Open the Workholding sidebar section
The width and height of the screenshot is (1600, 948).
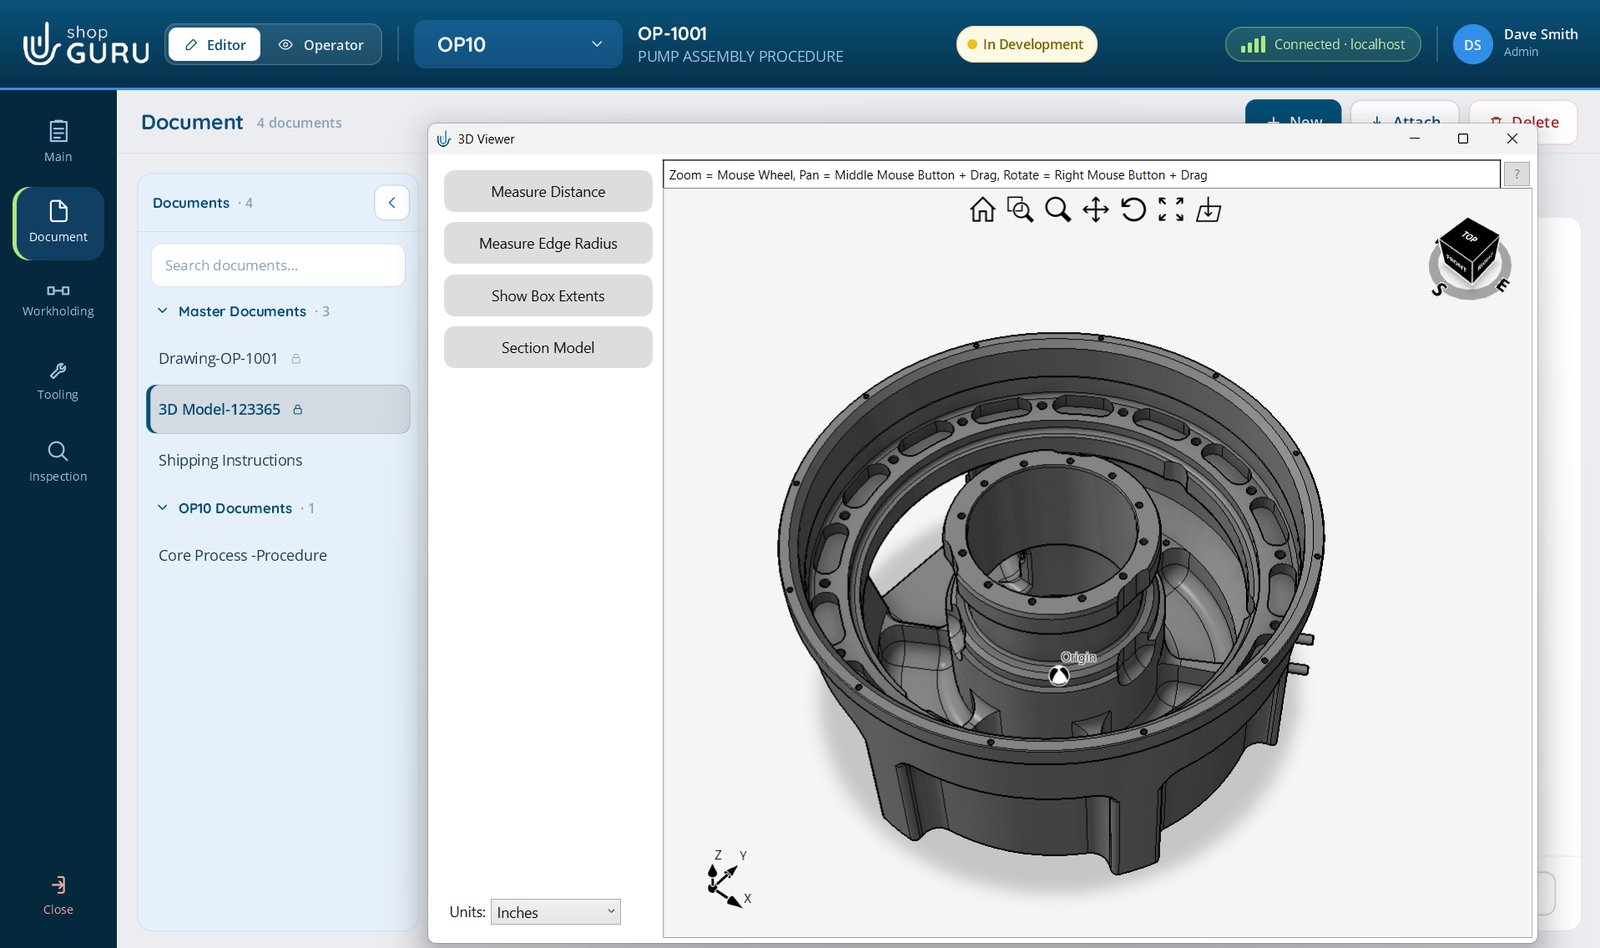tap(58, 300)
